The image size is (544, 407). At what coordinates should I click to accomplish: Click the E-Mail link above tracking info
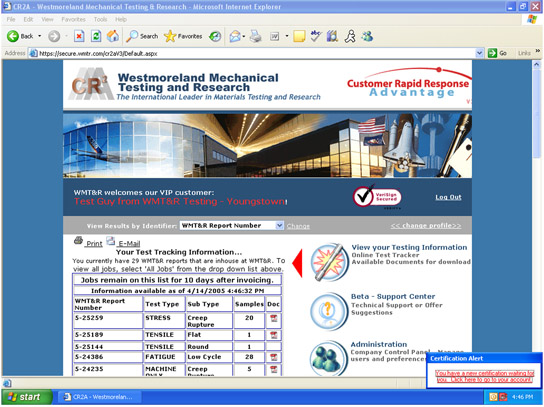point(129,244)
